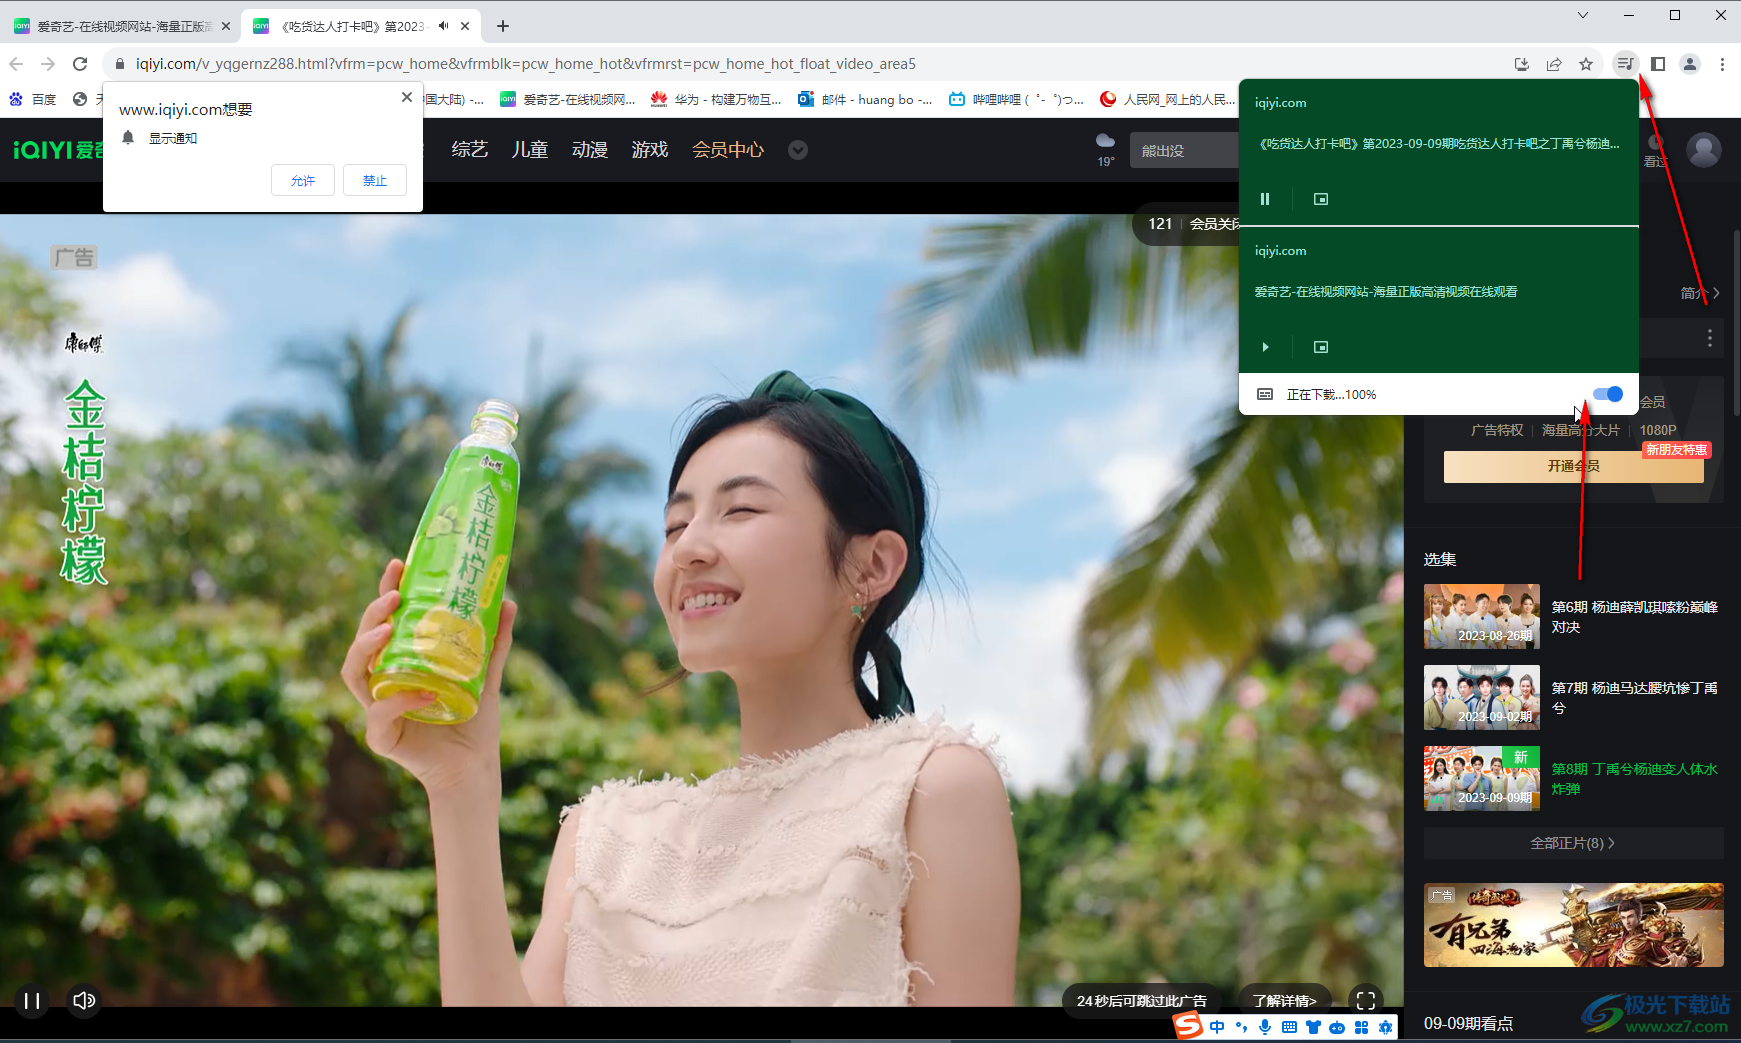Block notifications with 禁止 button
Image resolution: width=1741 pixels, height=1043 pixels.
coord(375,180)
